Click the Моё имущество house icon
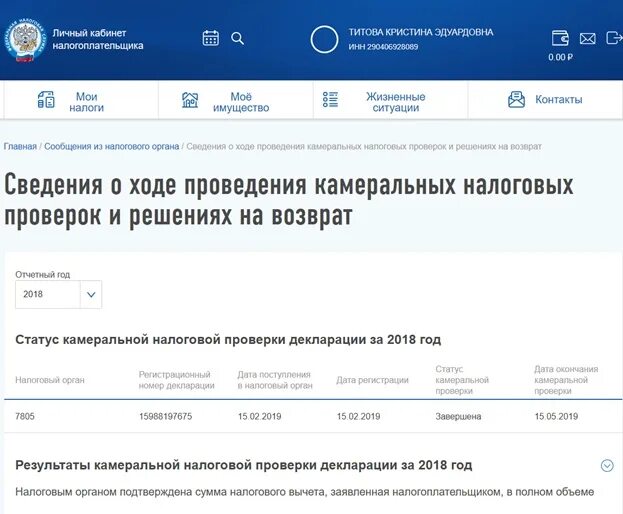This screenshot has height=514, width=623. (190, 100)
